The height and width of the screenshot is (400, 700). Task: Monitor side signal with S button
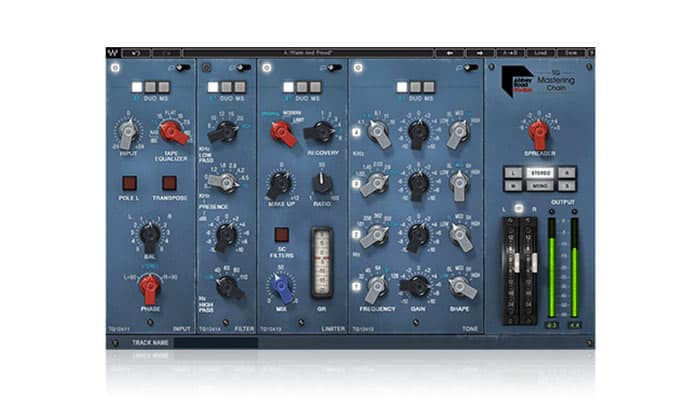point(567,186)
